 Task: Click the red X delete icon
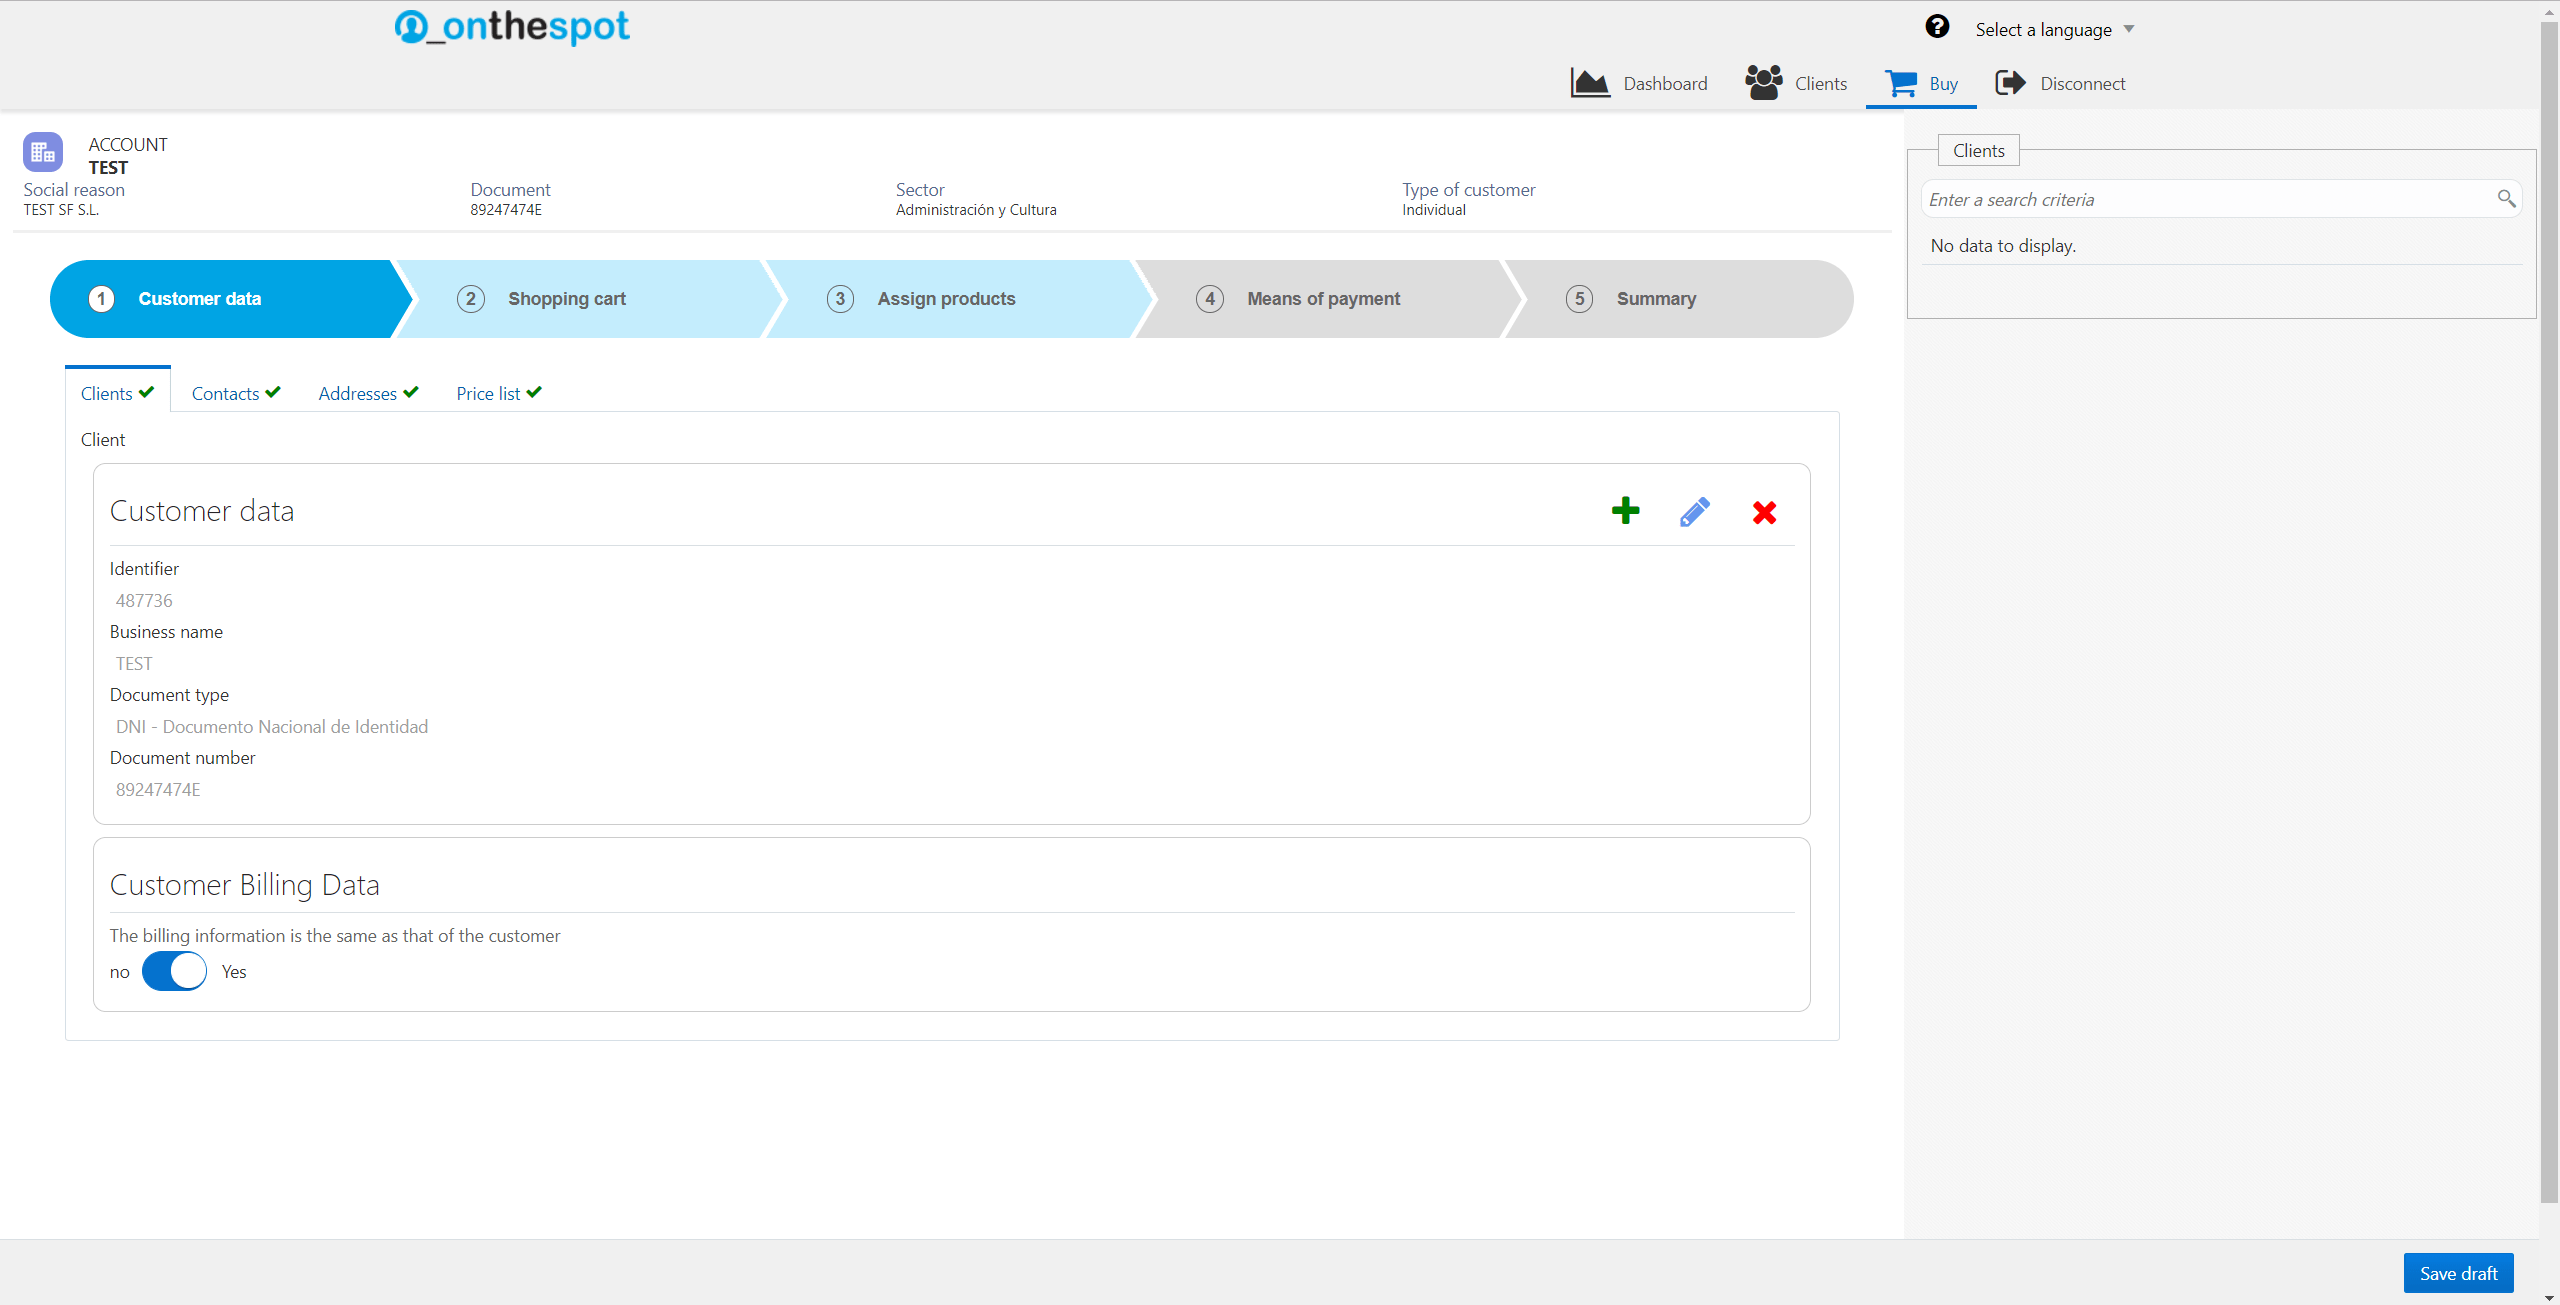(x=1764, y=513)
